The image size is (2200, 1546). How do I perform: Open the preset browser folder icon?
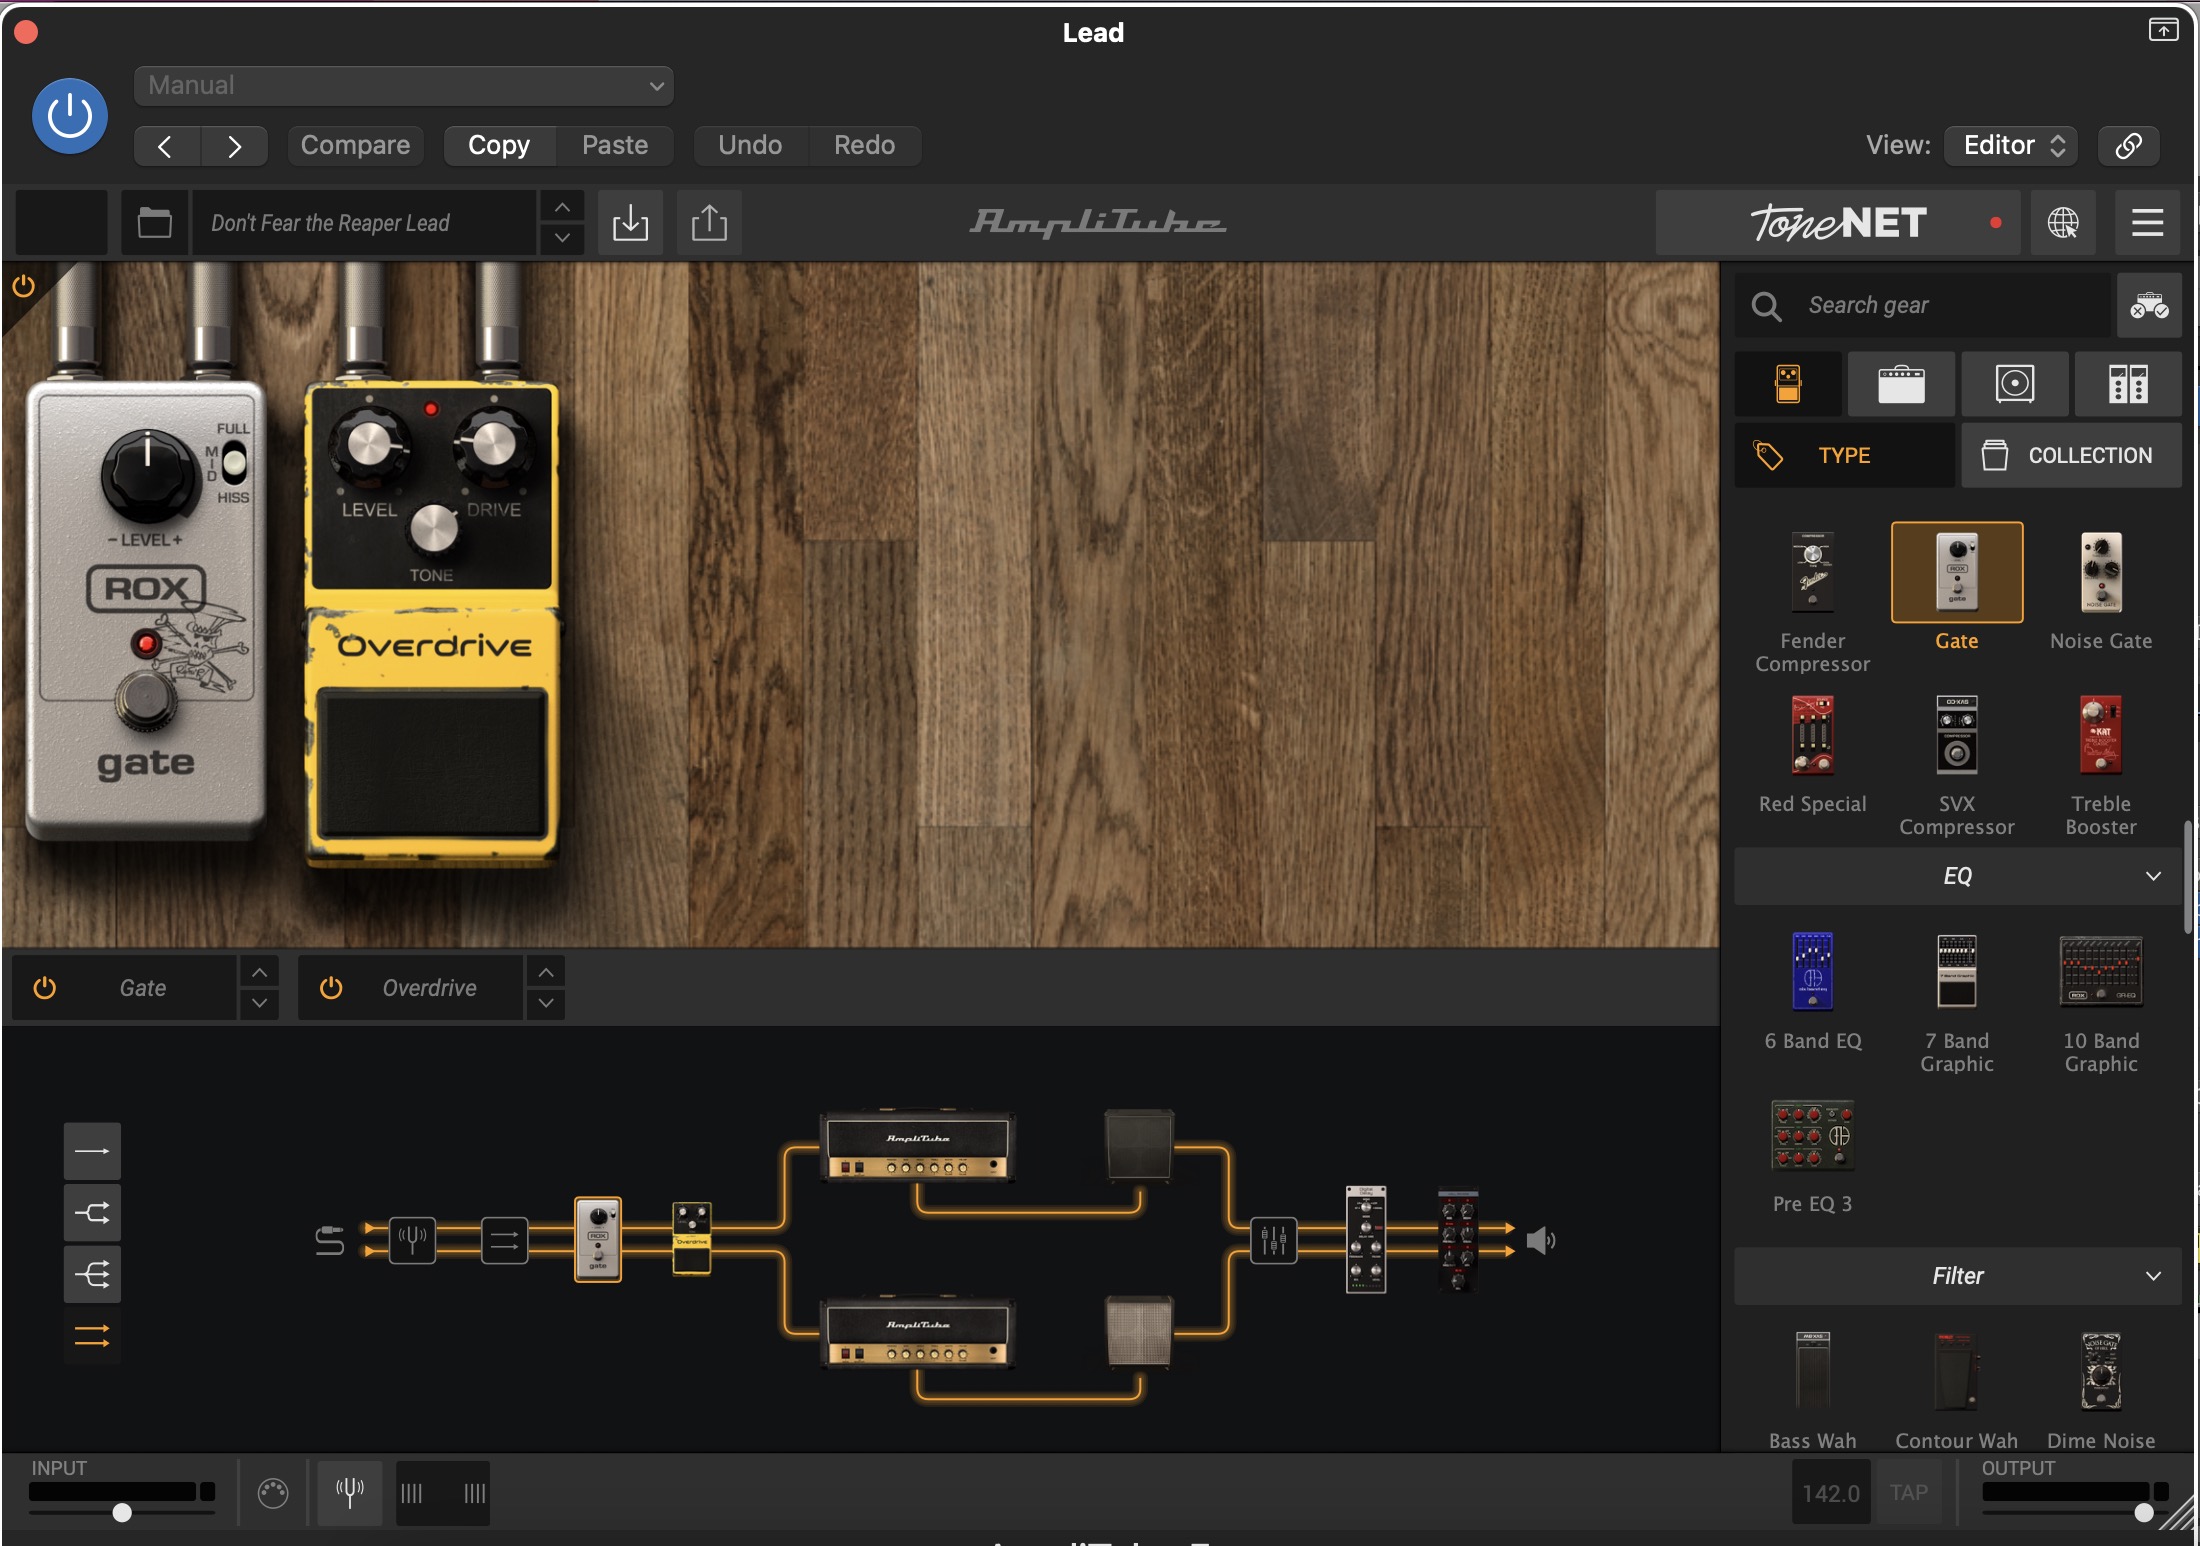click(154, 222)
